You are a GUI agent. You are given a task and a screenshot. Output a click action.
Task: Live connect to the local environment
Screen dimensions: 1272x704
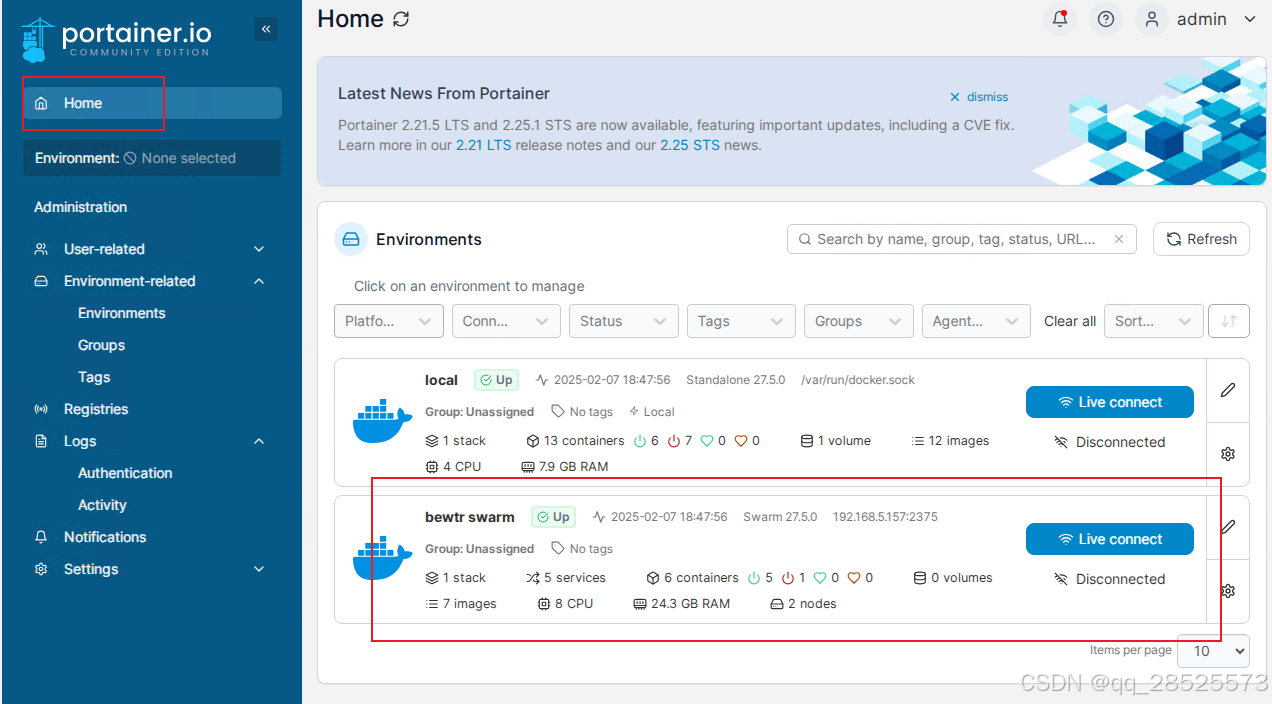(x=1110, y=402)
